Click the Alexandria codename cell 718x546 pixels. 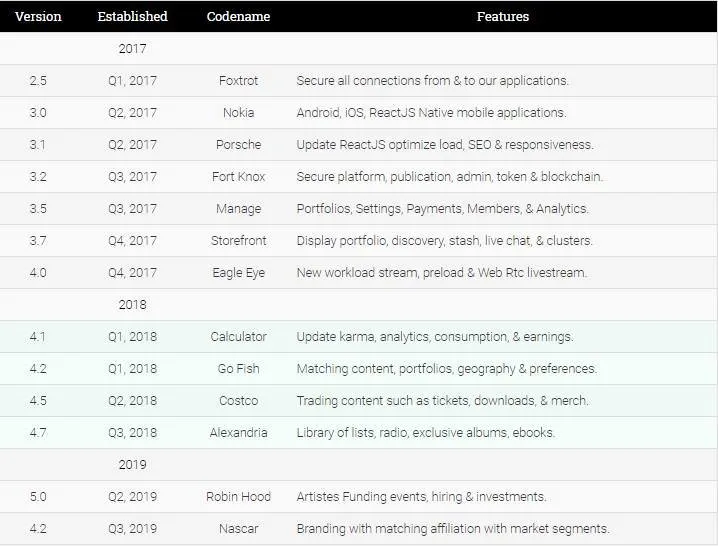238,433
